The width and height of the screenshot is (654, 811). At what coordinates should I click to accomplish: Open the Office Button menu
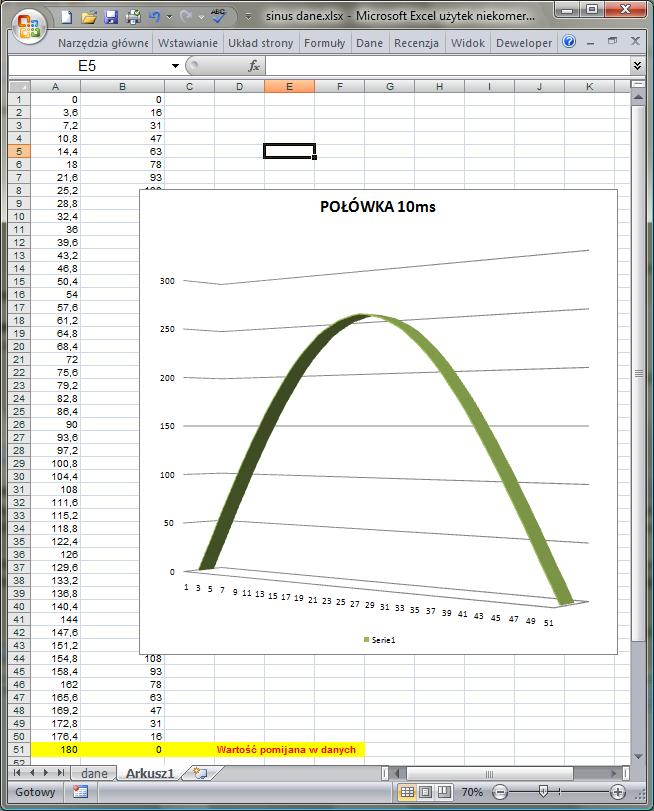(28, 25)
